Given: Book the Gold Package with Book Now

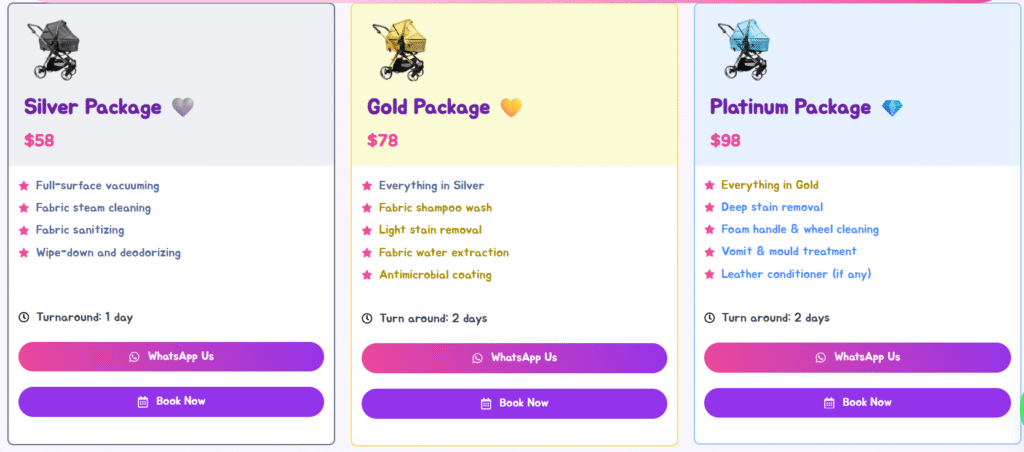Looking at the screenshot, I should pos(514,404).
